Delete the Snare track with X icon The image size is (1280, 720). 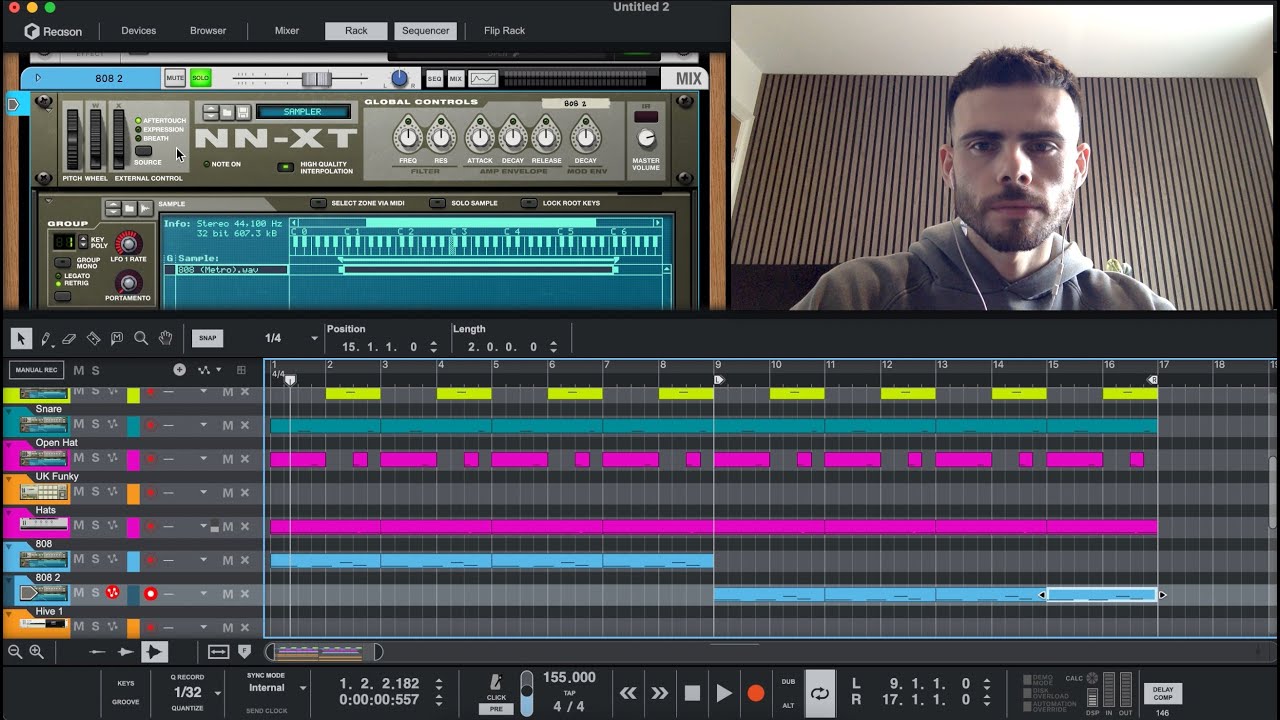(244, 425)
